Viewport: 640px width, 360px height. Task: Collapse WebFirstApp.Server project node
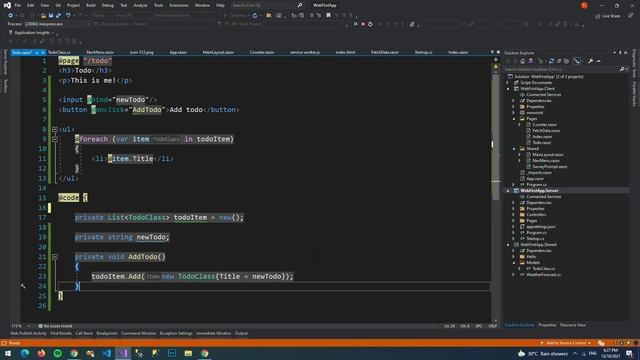click(x=508, y=191)
